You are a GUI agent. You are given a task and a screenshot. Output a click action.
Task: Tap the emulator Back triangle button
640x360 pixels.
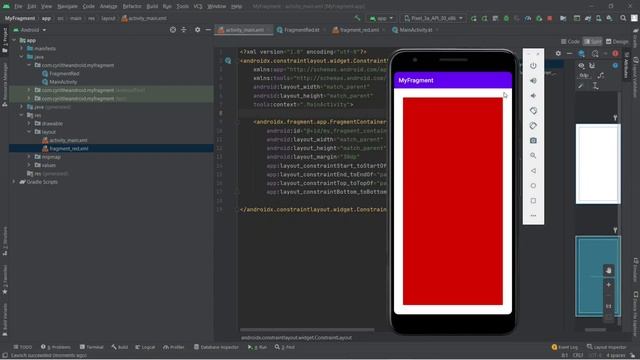(533, 171)
